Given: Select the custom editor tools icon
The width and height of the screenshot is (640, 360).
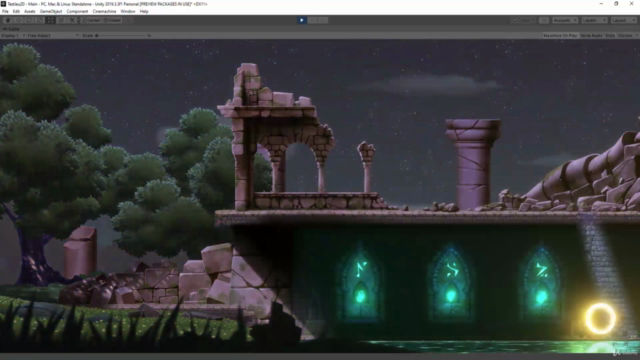Looking at the screenshot, I should point(72,20).
